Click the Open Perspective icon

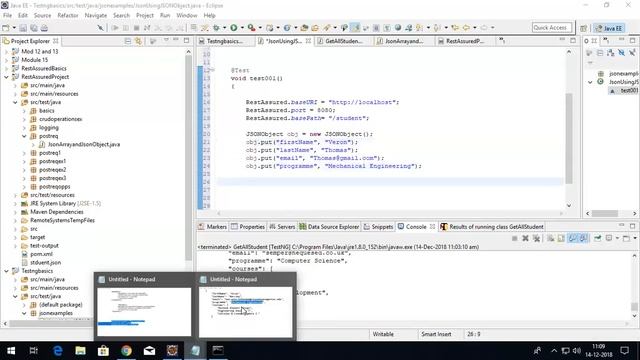click(584, 28)
